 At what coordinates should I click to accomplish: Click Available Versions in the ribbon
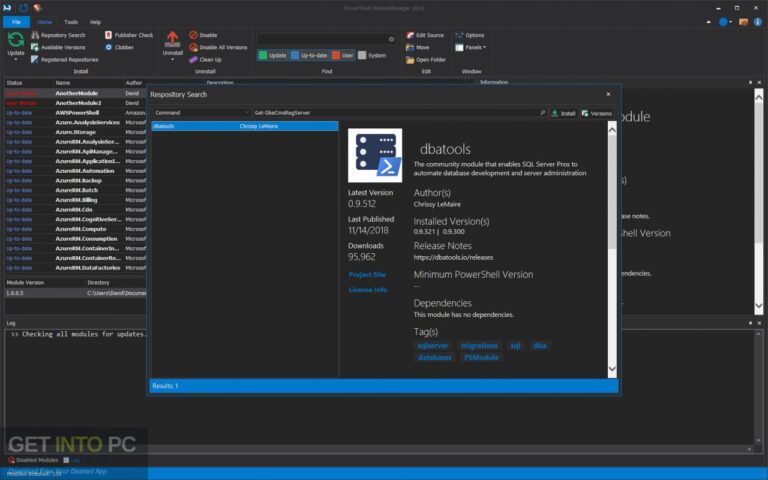[58, 48]
